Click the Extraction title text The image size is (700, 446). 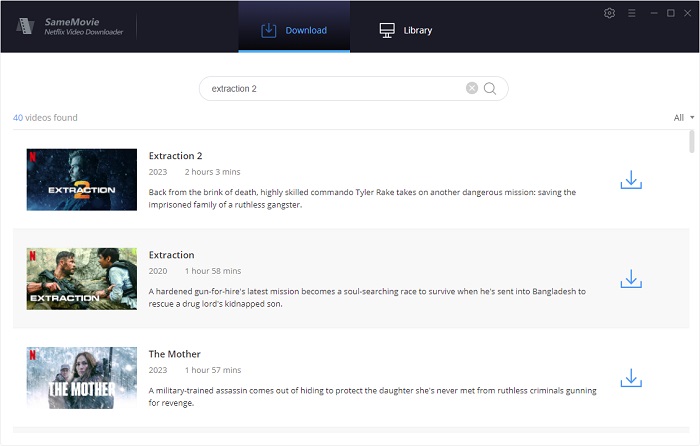(172, 255)
